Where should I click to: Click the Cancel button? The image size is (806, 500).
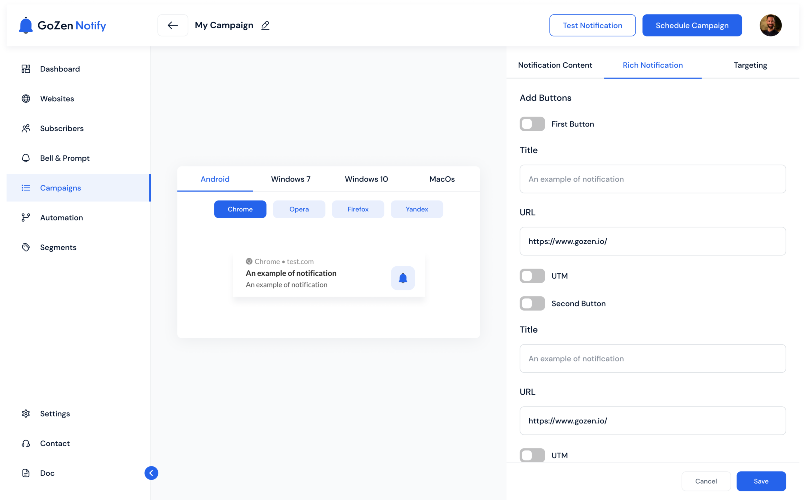[706, 482]
